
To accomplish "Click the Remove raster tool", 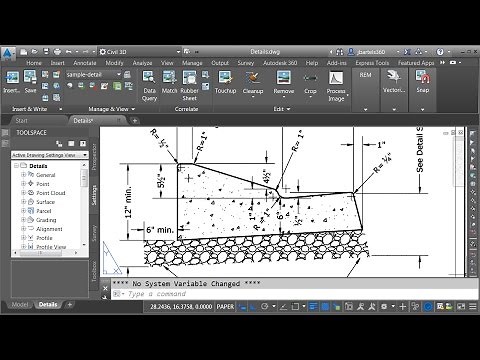I will (284, 82).
